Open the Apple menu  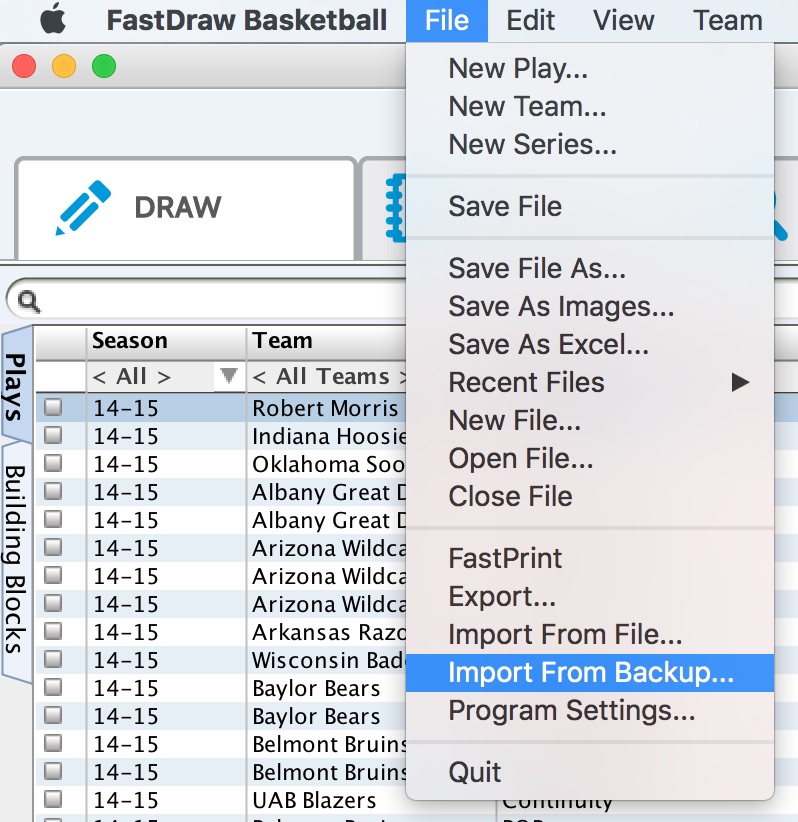53,20
